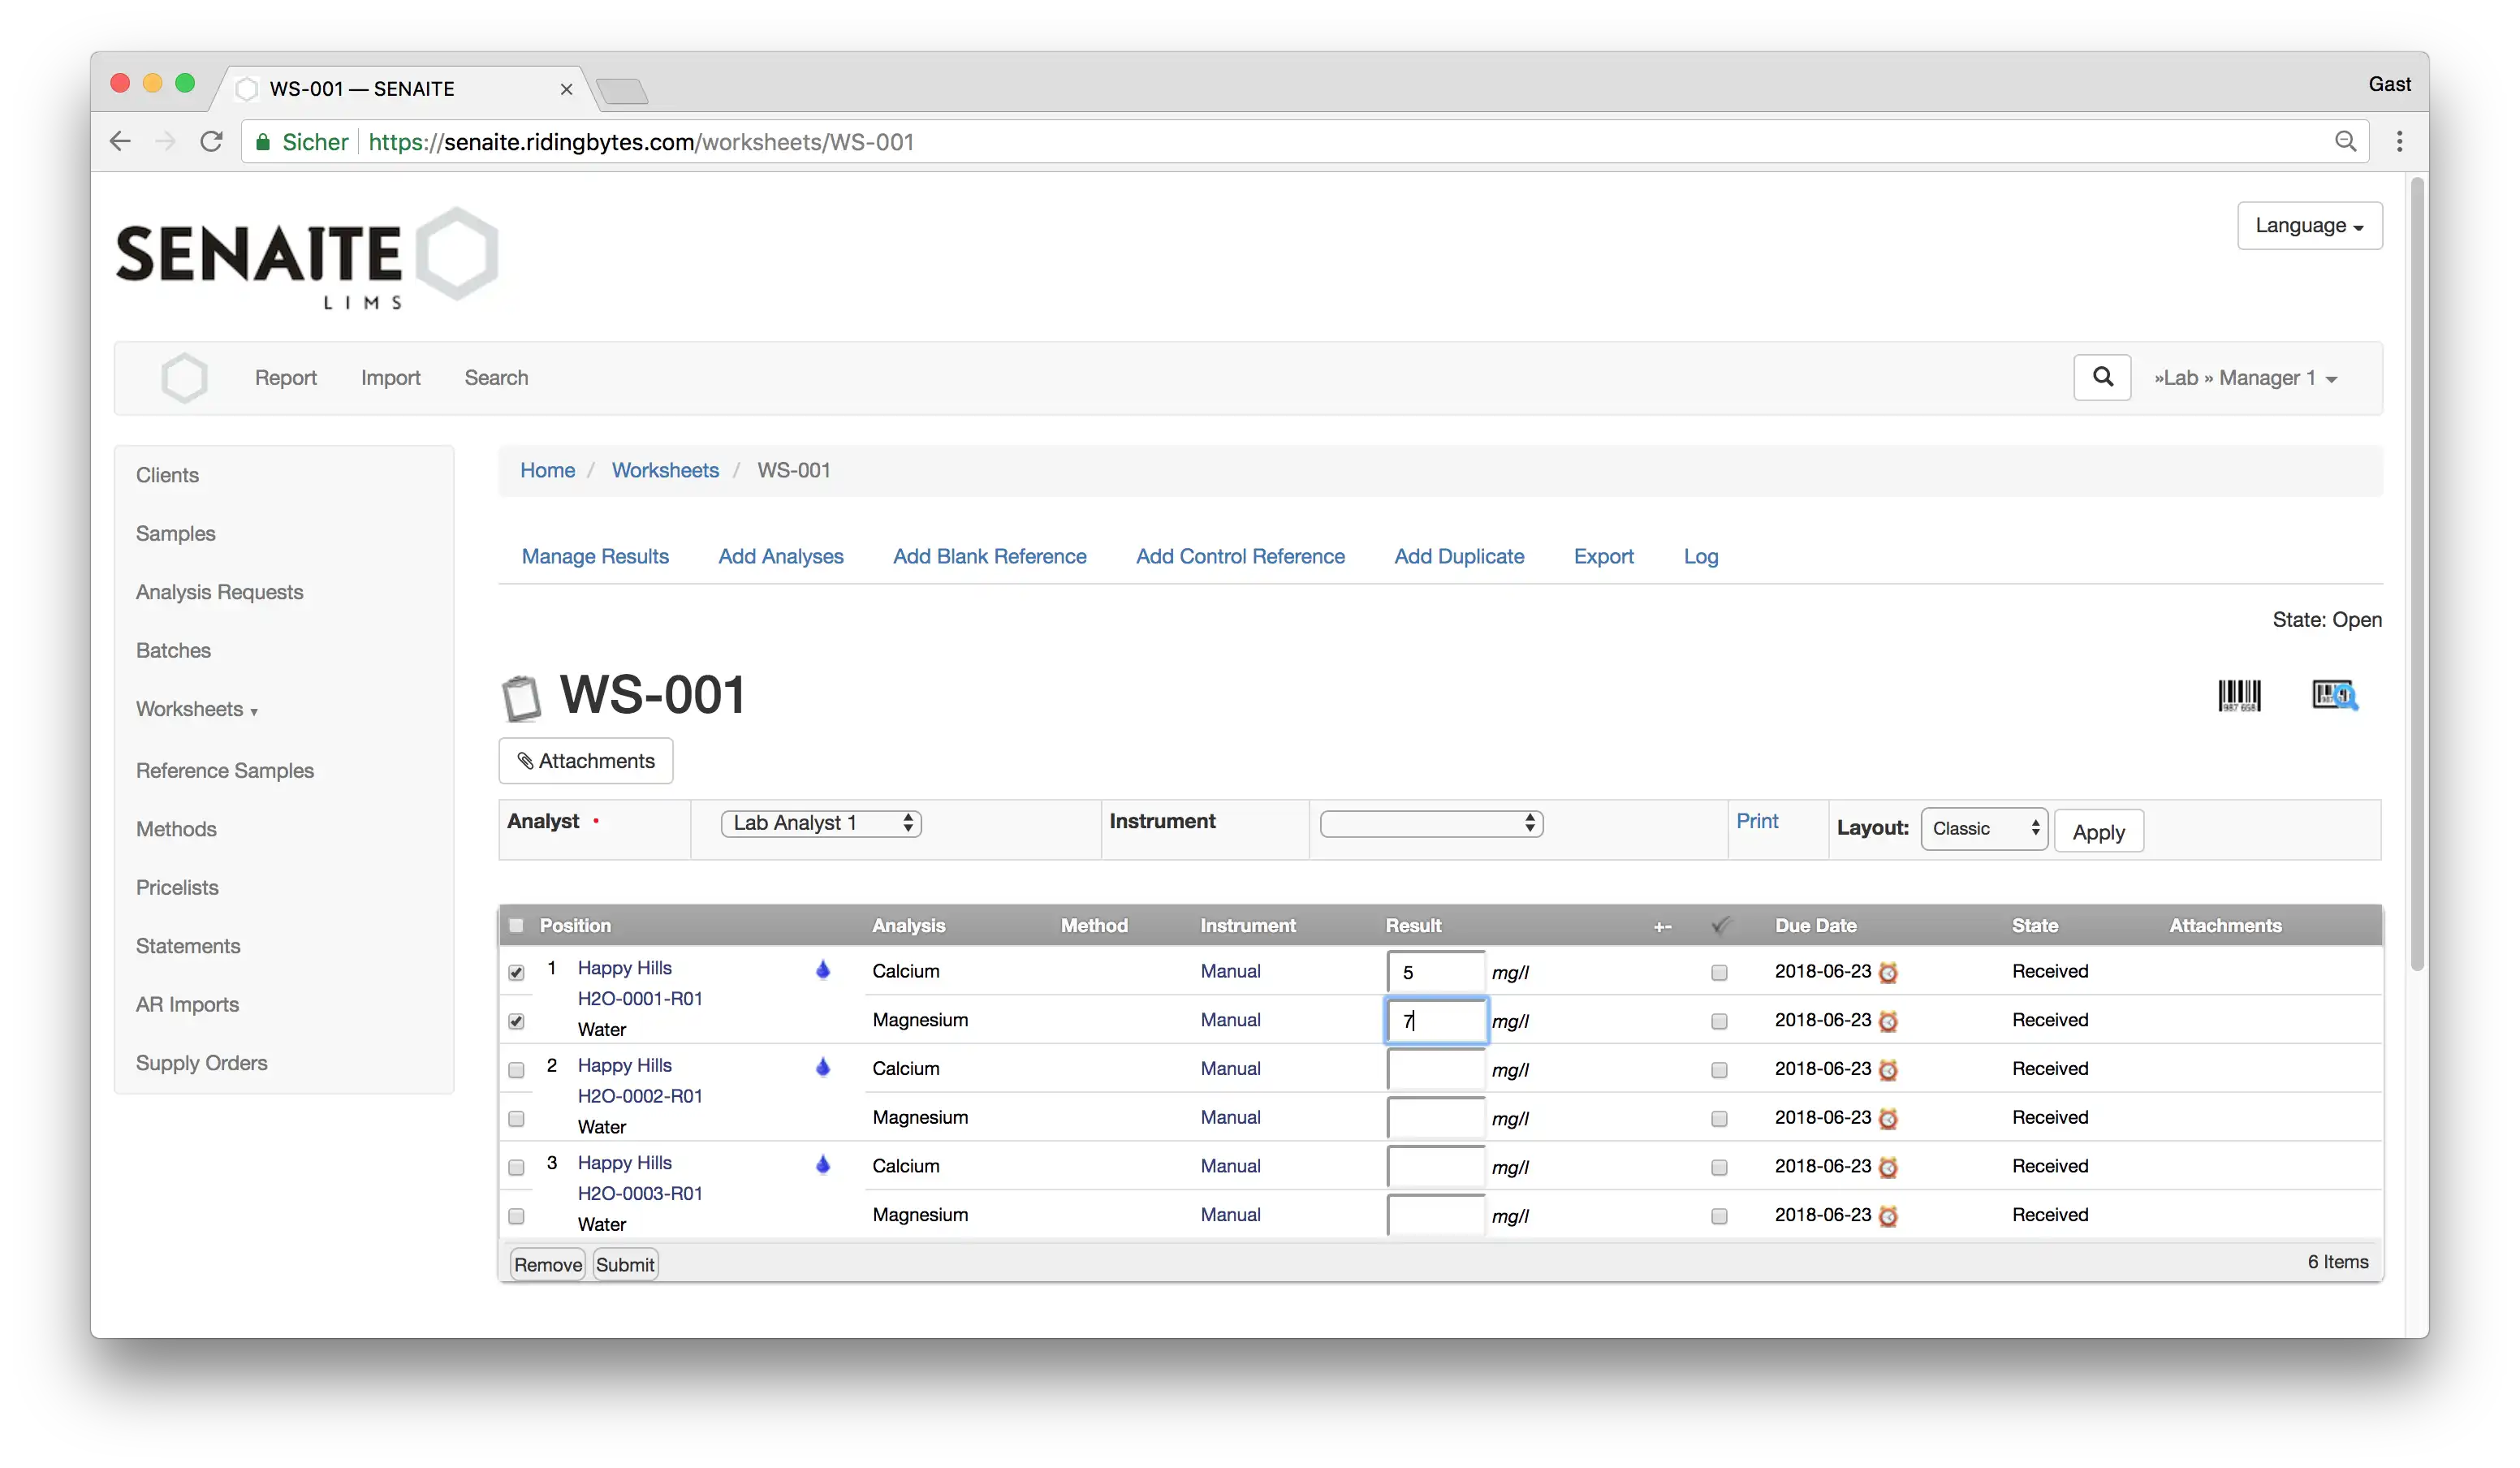Toggle checkbox for position 3 Magnesium row
Image resolution: width=2520 pixels, height=1468 pixels.
point(516,1215)
